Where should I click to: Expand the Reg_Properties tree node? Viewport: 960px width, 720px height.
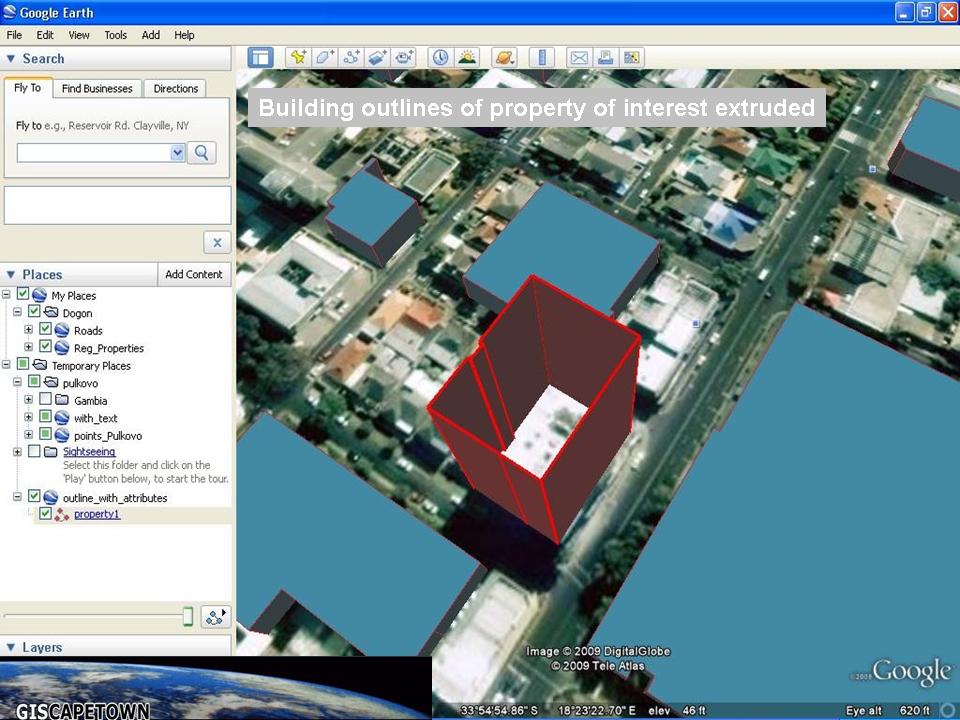click(29, 347)
